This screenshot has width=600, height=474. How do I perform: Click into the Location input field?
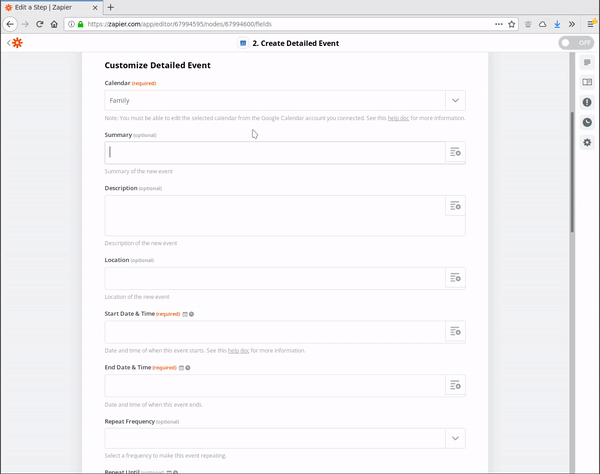pyautogui.click(x=275, y=278)
